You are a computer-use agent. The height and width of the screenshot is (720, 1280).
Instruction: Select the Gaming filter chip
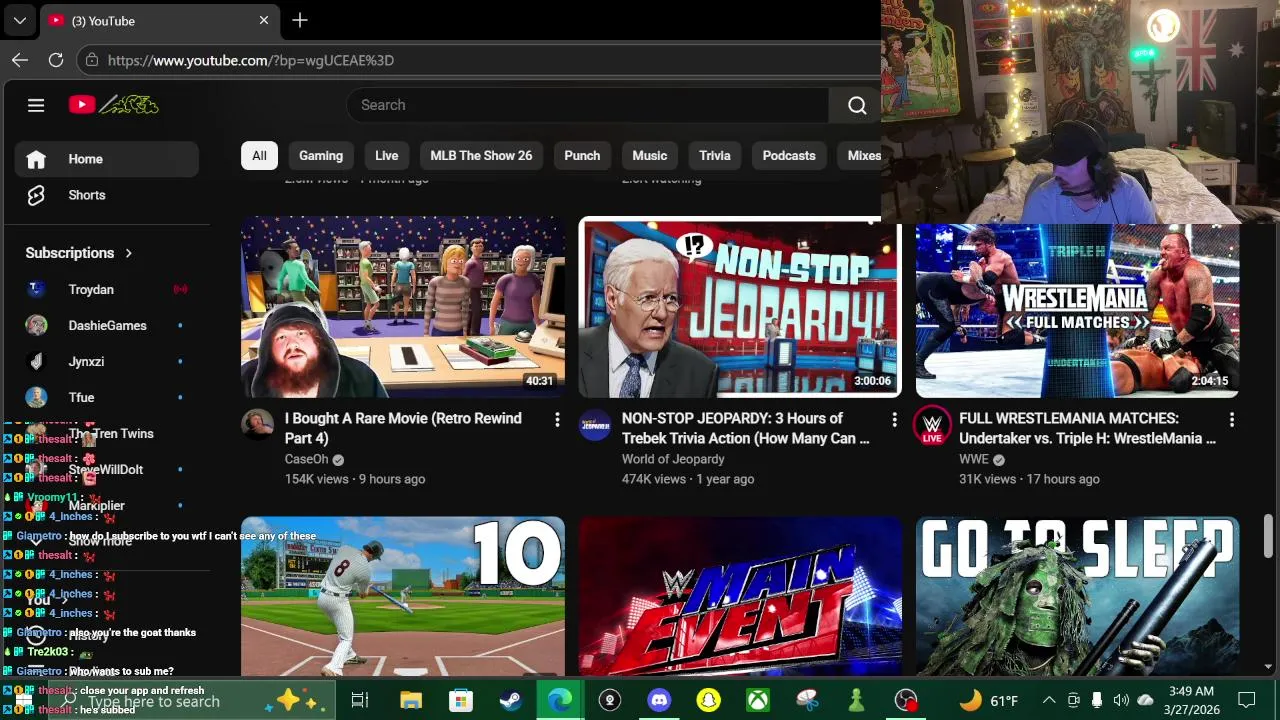(x=321, y=155)
